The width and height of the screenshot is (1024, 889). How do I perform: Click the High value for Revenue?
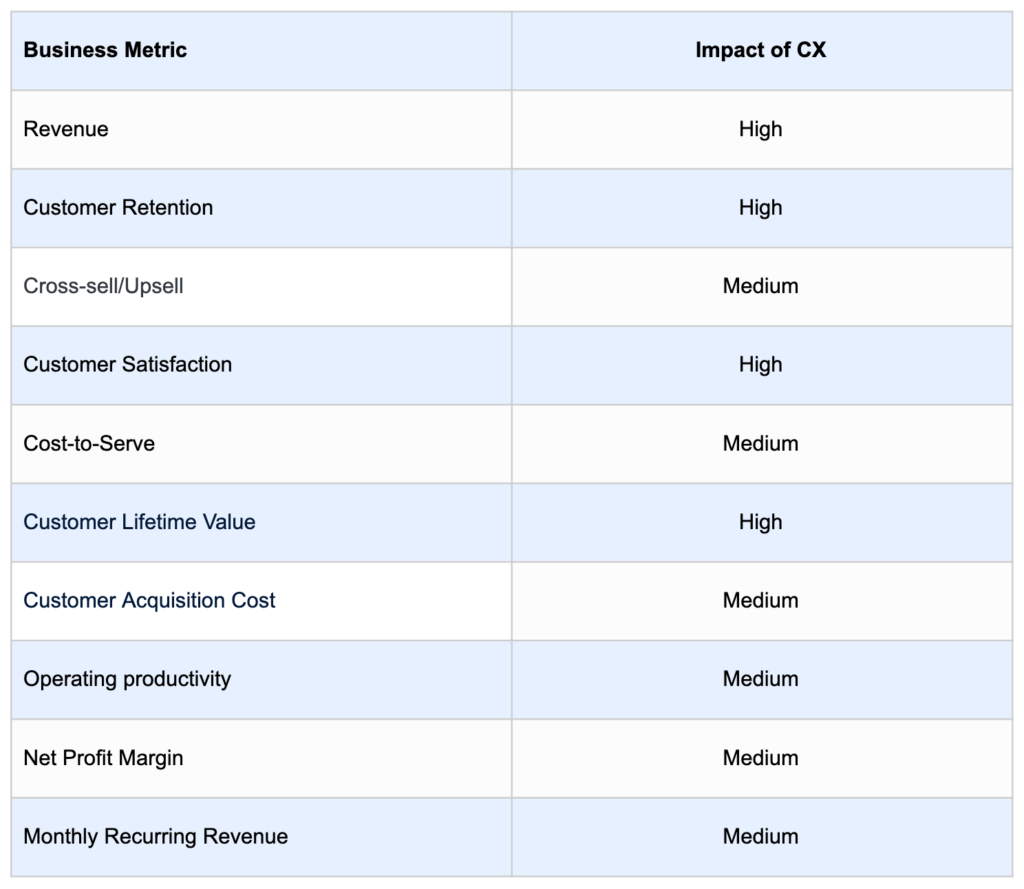(760, 129)
